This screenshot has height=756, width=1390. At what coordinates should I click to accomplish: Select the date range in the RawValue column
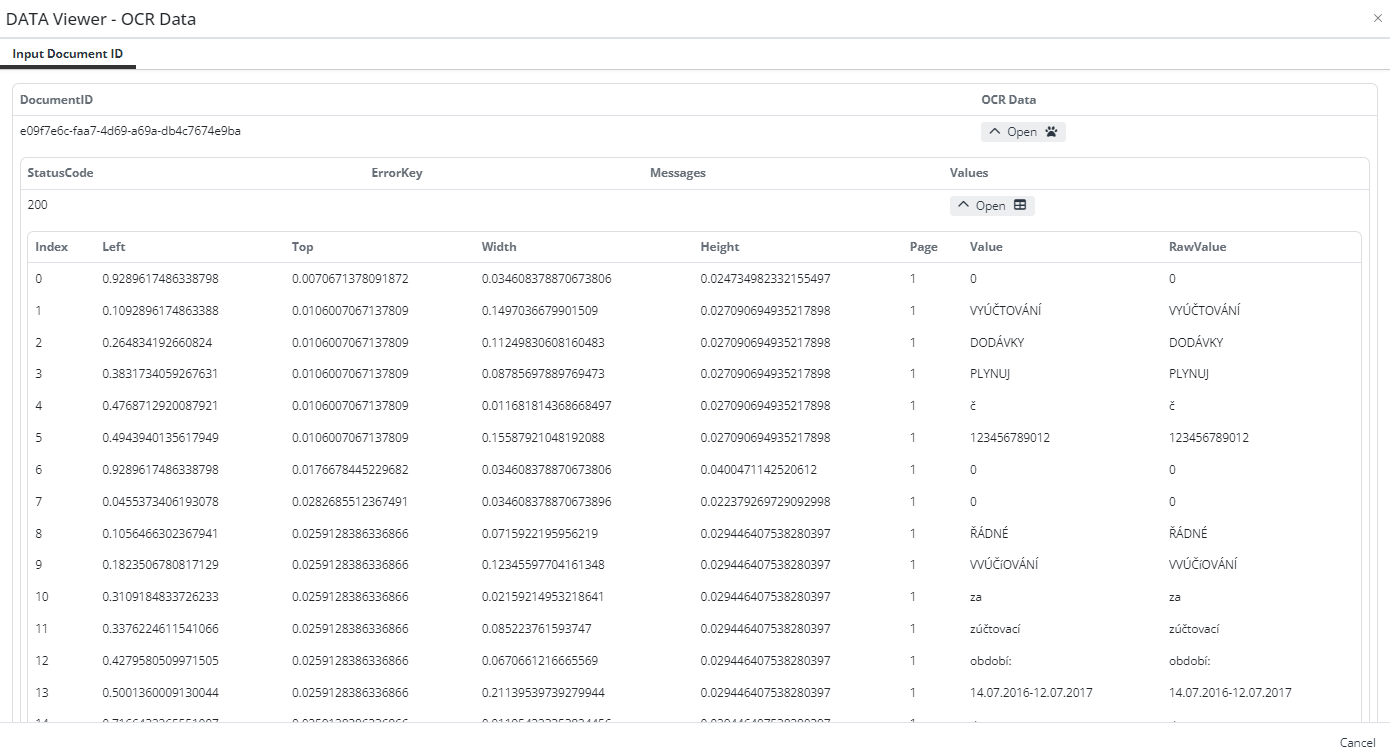[x=1230, y=693]
